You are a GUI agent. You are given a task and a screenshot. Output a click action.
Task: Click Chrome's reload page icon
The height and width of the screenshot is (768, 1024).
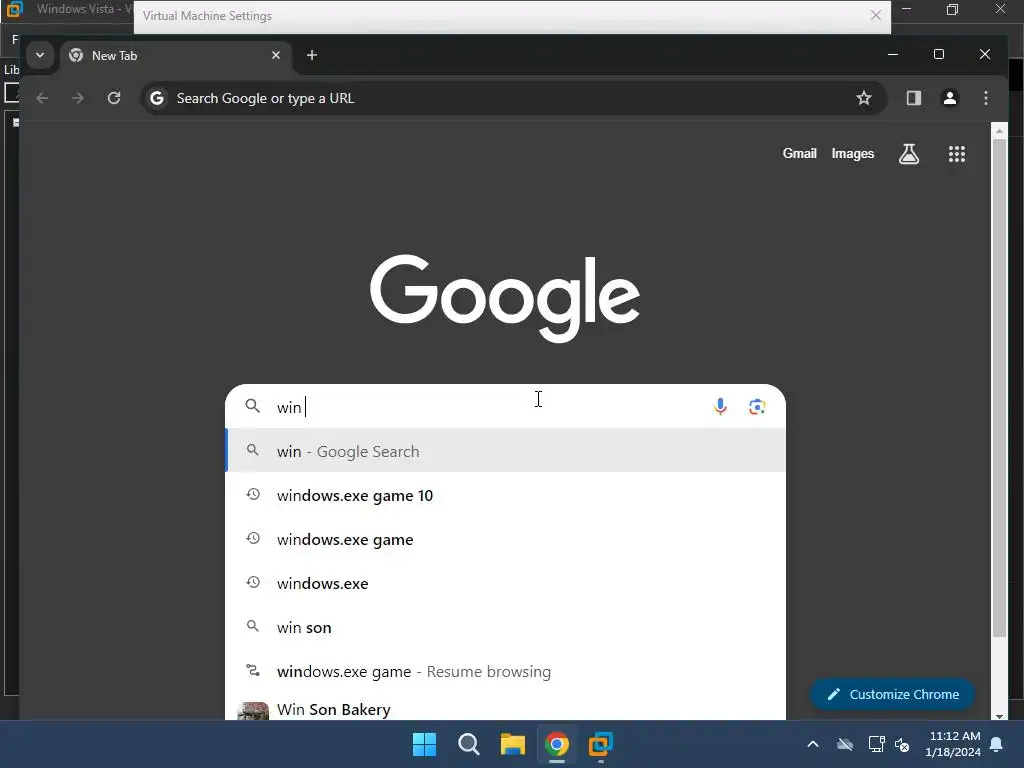[x=114, y=98]
